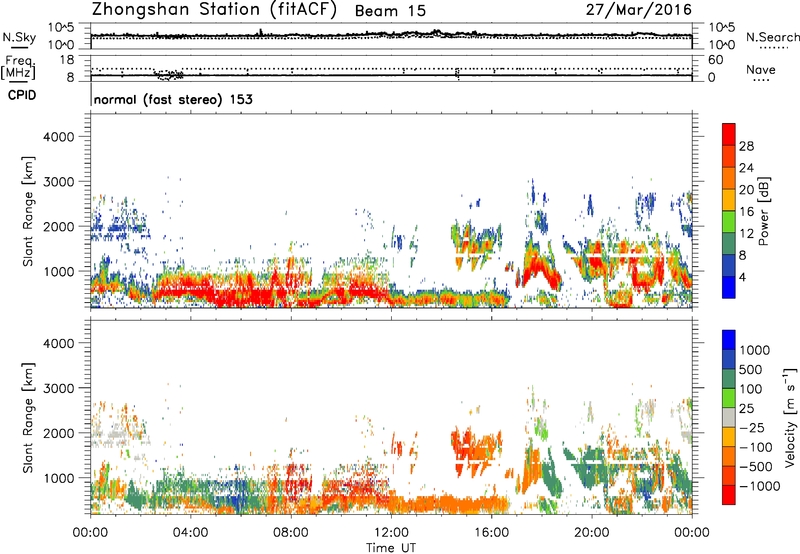Click the '1000' tick on Velocity colorbar
The image size is (800, 554).
pyautogui.click(x=754, y=350)
